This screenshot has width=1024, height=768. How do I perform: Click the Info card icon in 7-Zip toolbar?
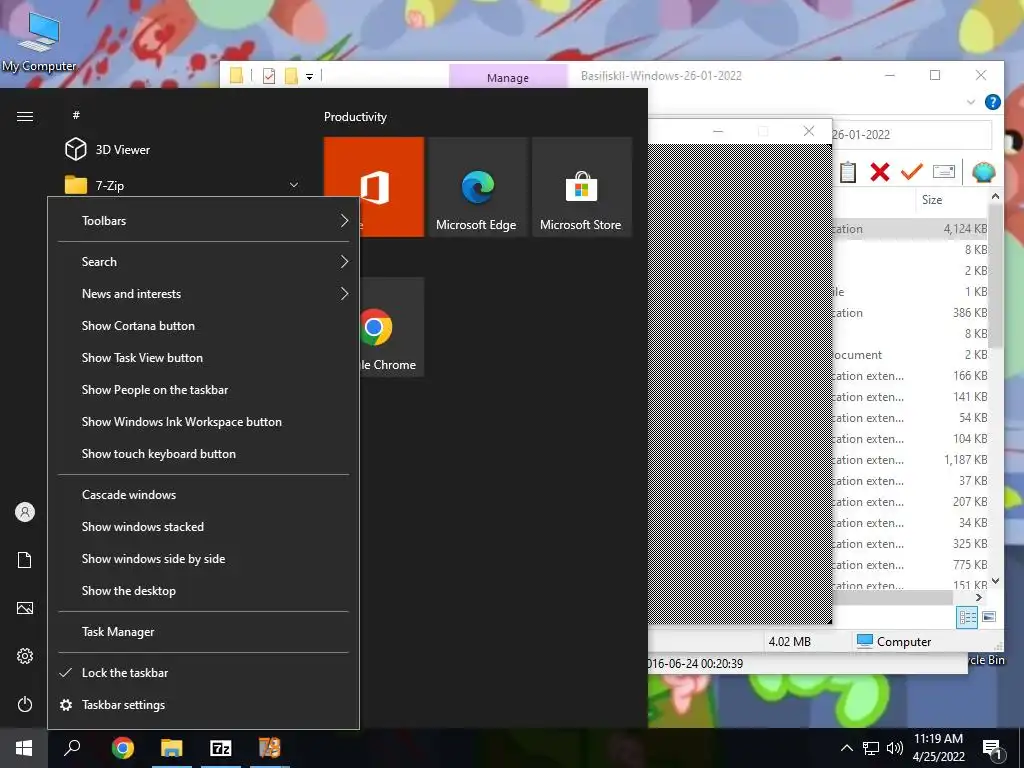coord(944,172)
